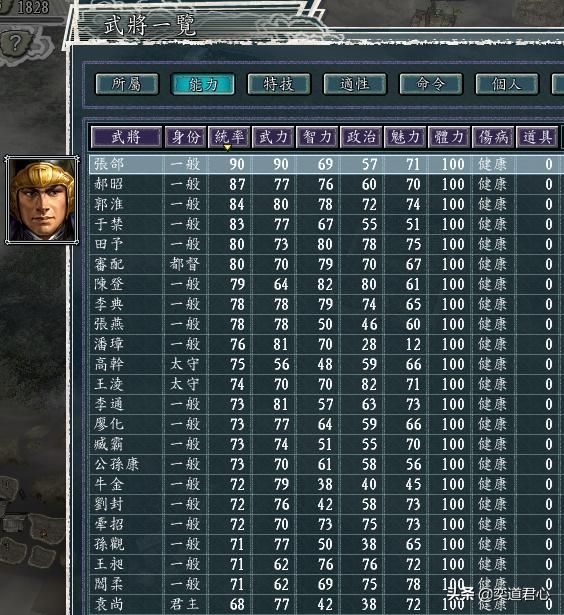Open the 特技 tab
The image size is (564, 615).
[279, 84]
